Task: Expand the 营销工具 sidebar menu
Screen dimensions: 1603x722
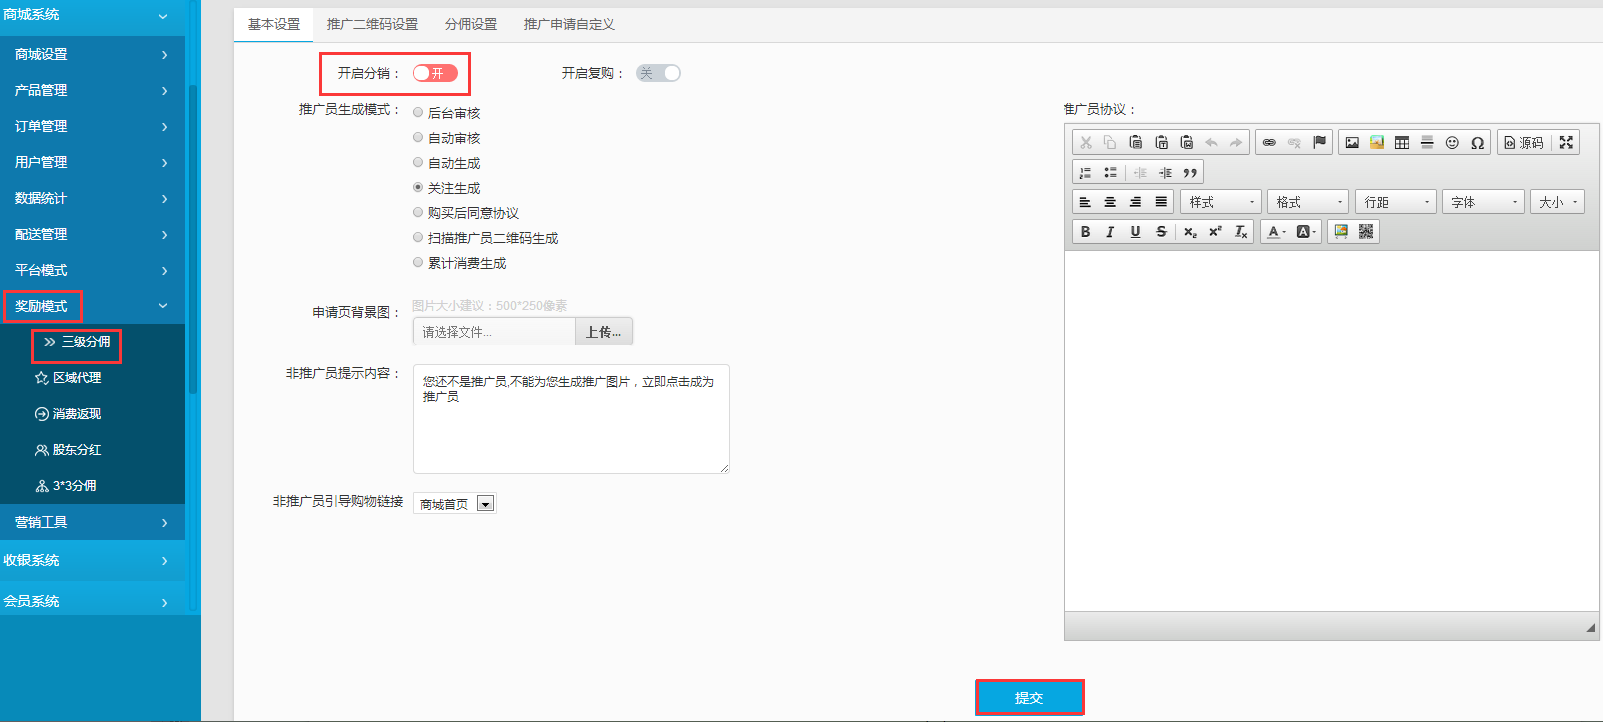Action: coord(92,522)
